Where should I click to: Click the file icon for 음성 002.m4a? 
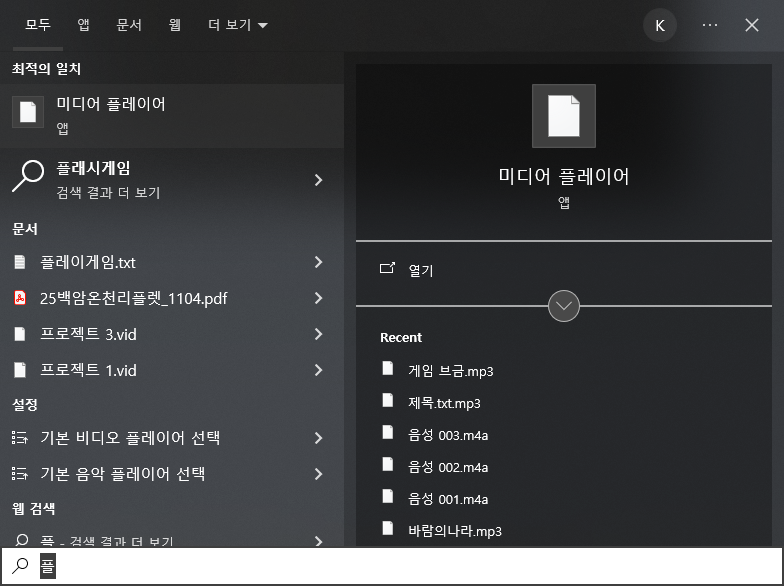[388, 464]
